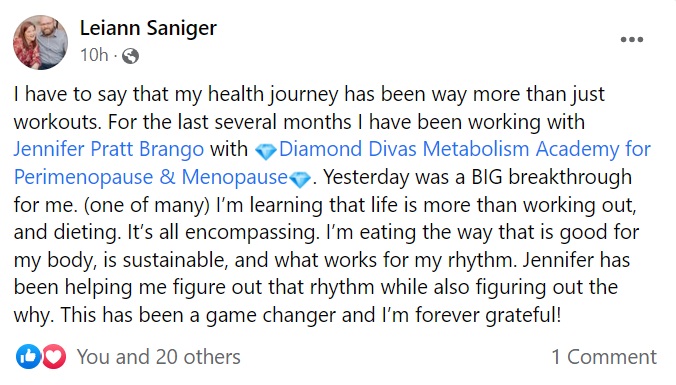Screen dimensions: 676x385
Task: Open the Jennifer Pratt Brango profile link
Action: (x=109, y=149)
